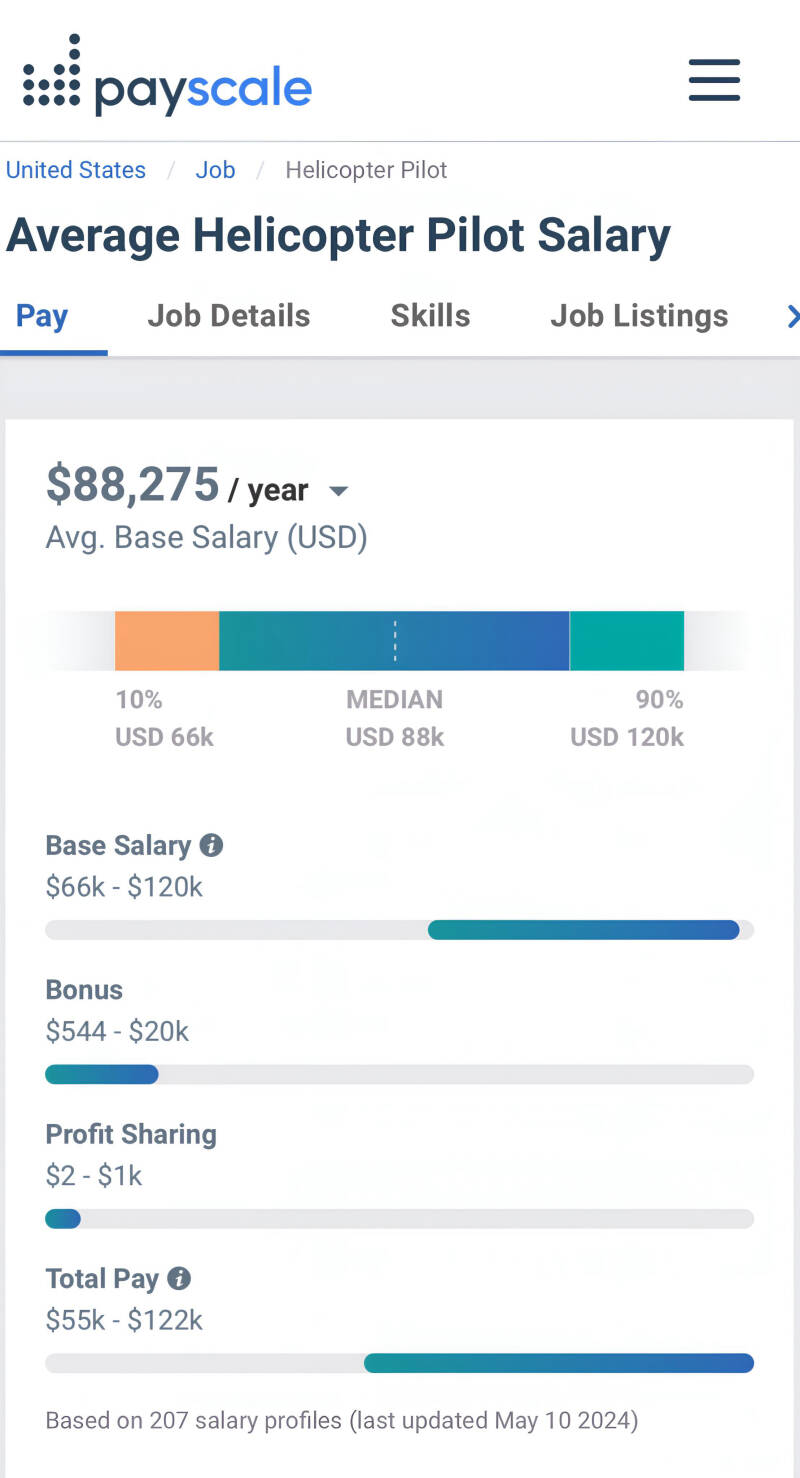Screen dimensions: 800x1478
Task: Select the Pay tab
Action: (42, 316)
